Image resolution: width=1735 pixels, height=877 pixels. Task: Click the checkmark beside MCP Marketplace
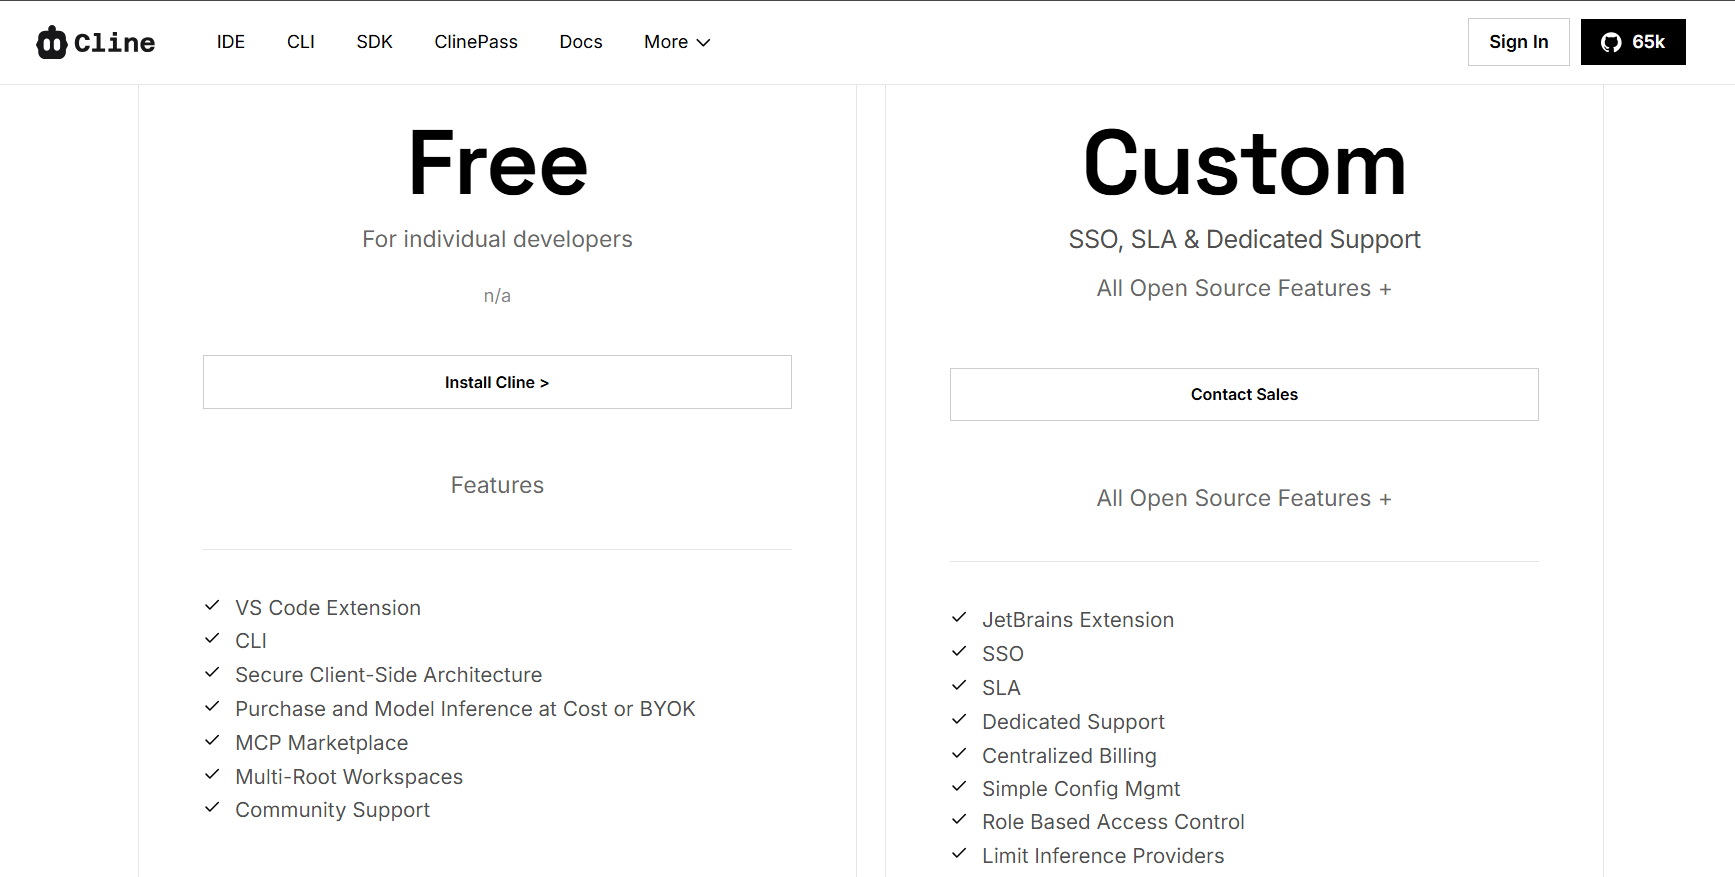coord(212,740)
